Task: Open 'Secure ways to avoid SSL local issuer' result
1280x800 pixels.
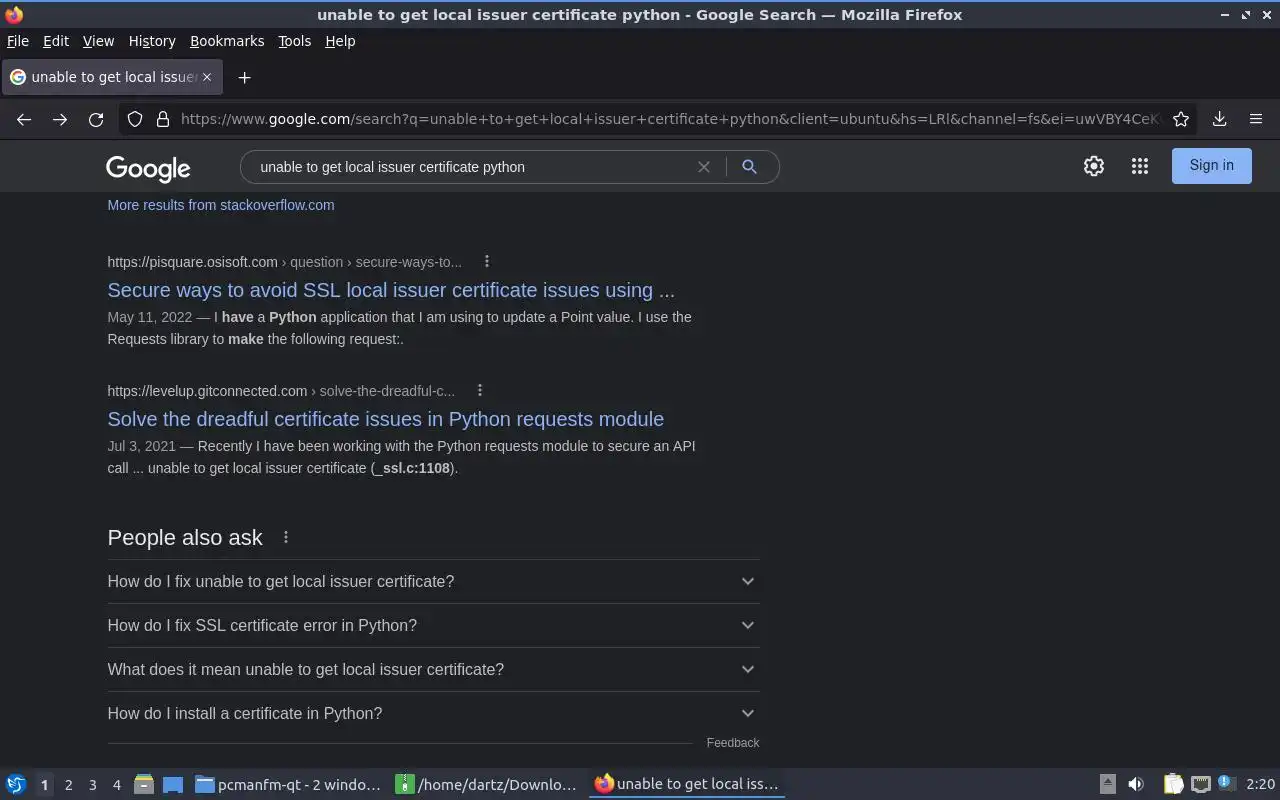Action: coord(391,290)
